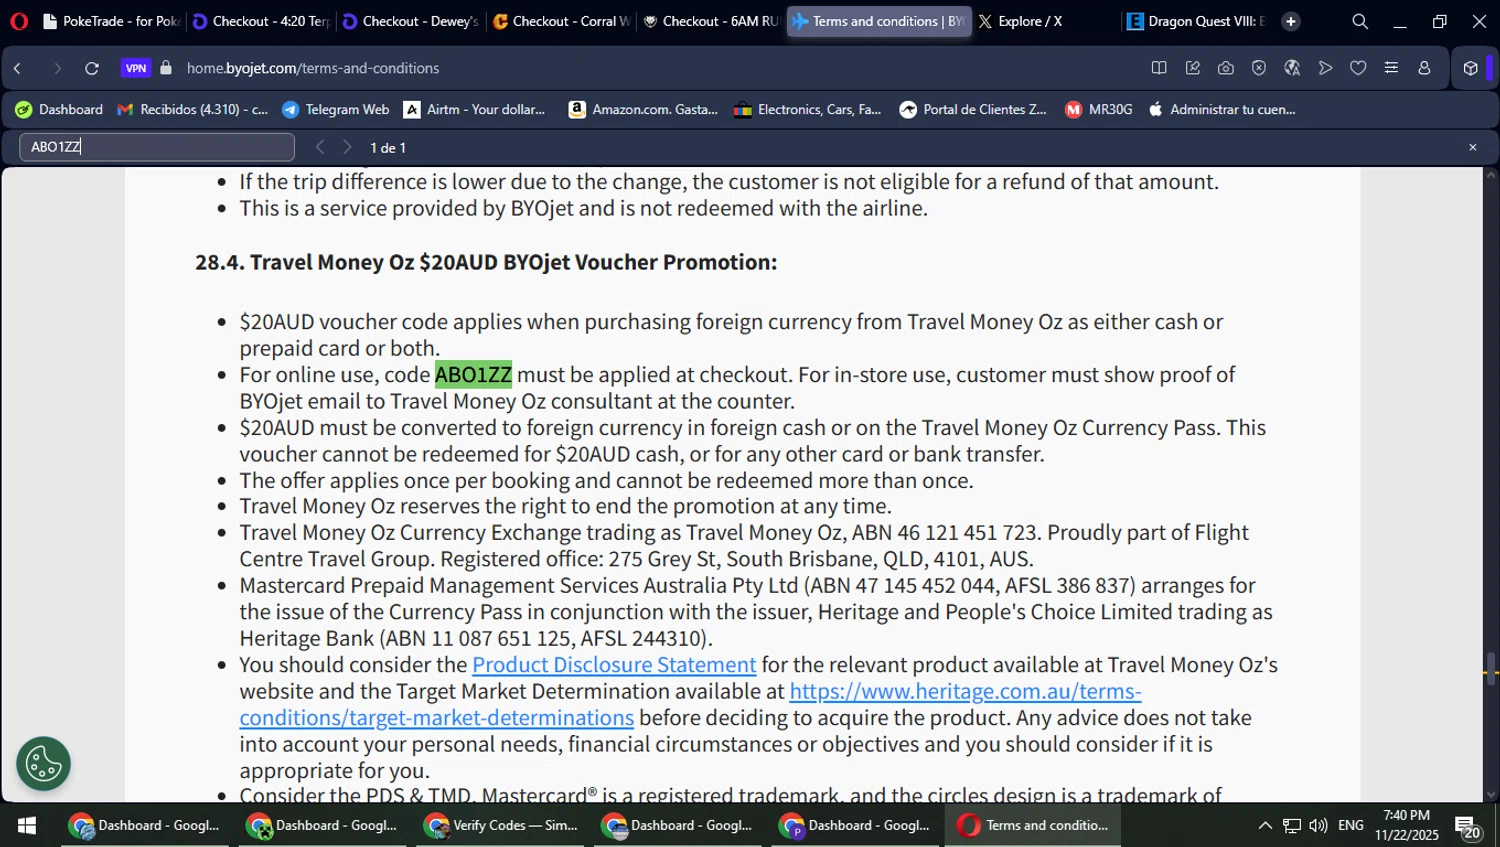Click page scrollbar down arrow
The width and height of the screenshot is (1500, 847).
pos(1491,794)
